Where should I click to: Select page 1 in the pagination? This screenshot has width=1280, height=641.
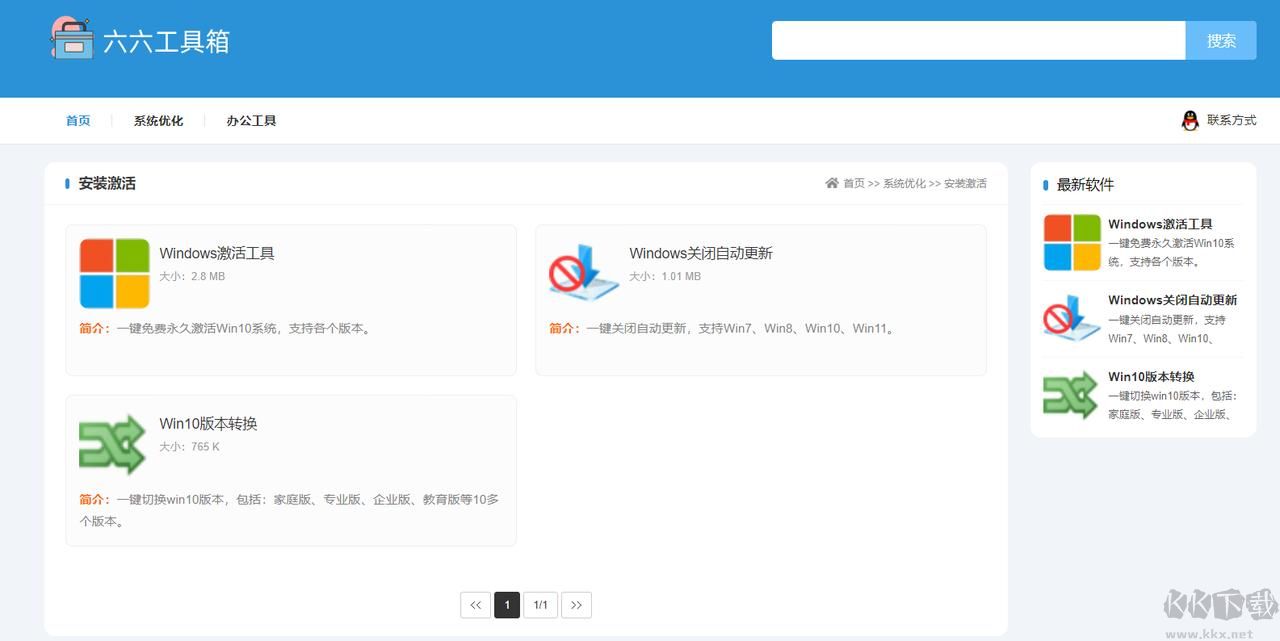[507, 604]
